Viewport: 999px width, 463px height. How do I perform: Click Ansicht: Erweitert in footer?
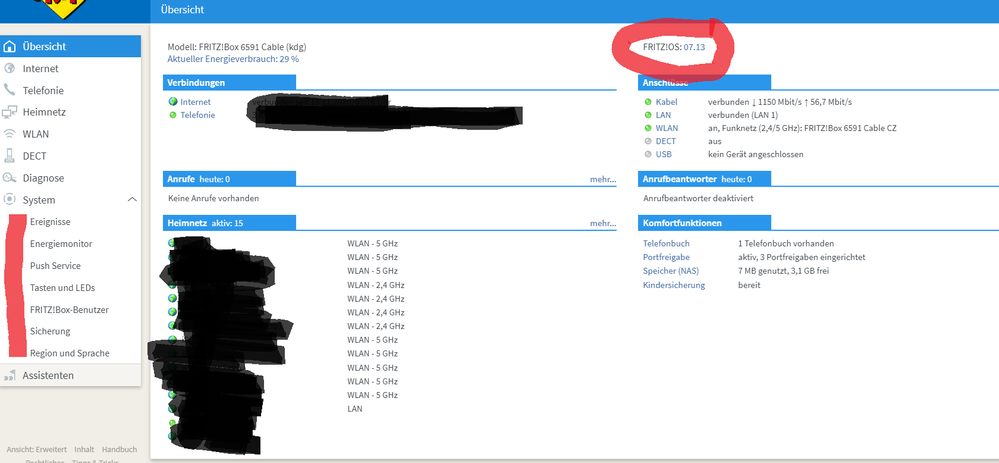coord(36,449)
